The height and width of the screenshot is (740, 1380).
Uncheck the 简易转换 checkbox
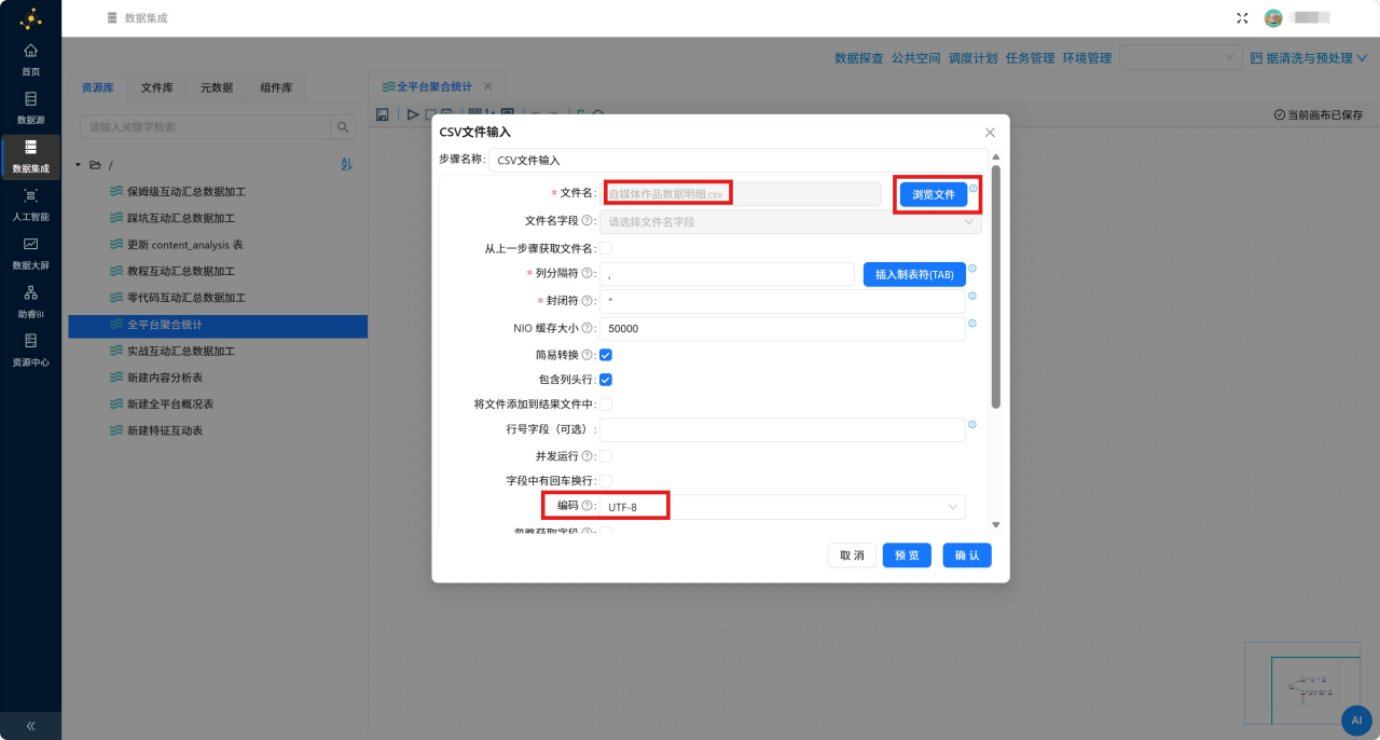606,355
